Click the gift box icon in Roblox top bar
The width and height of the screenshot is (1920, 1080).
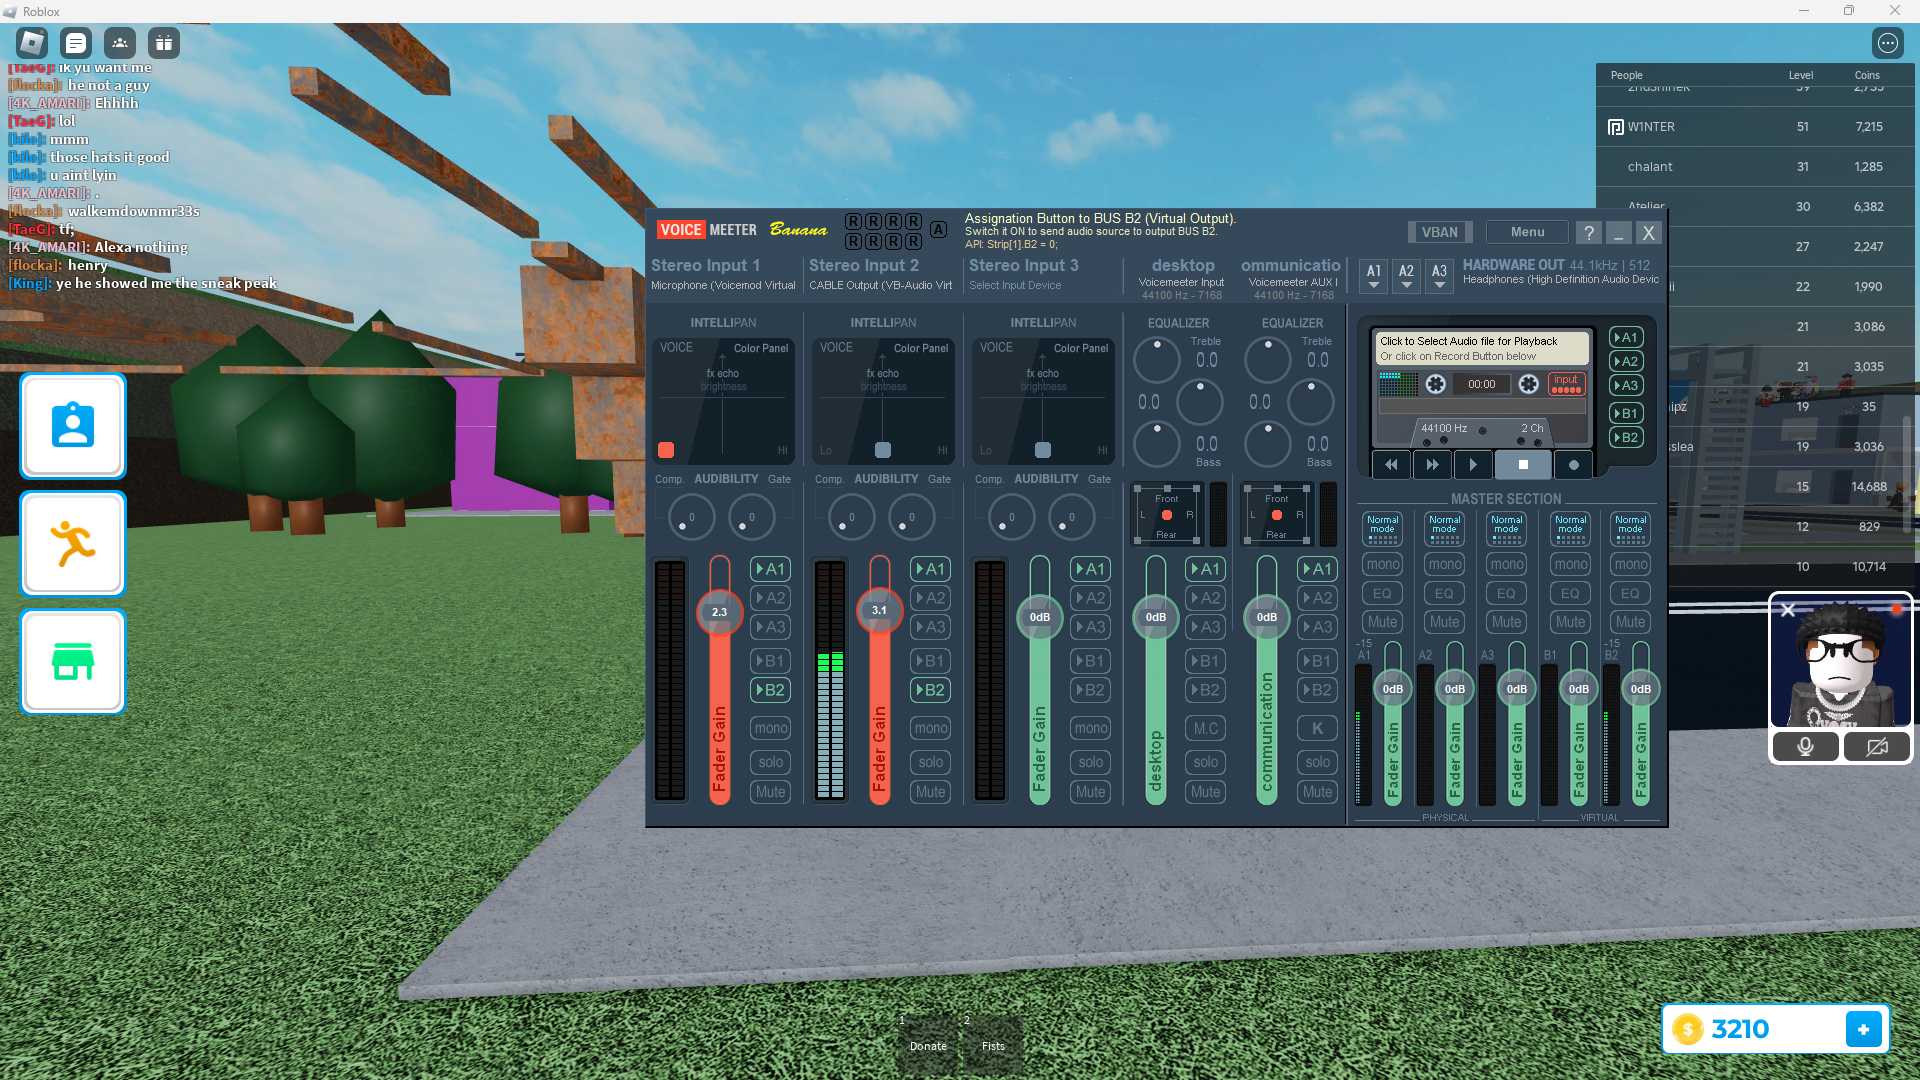tap(164, 43)
